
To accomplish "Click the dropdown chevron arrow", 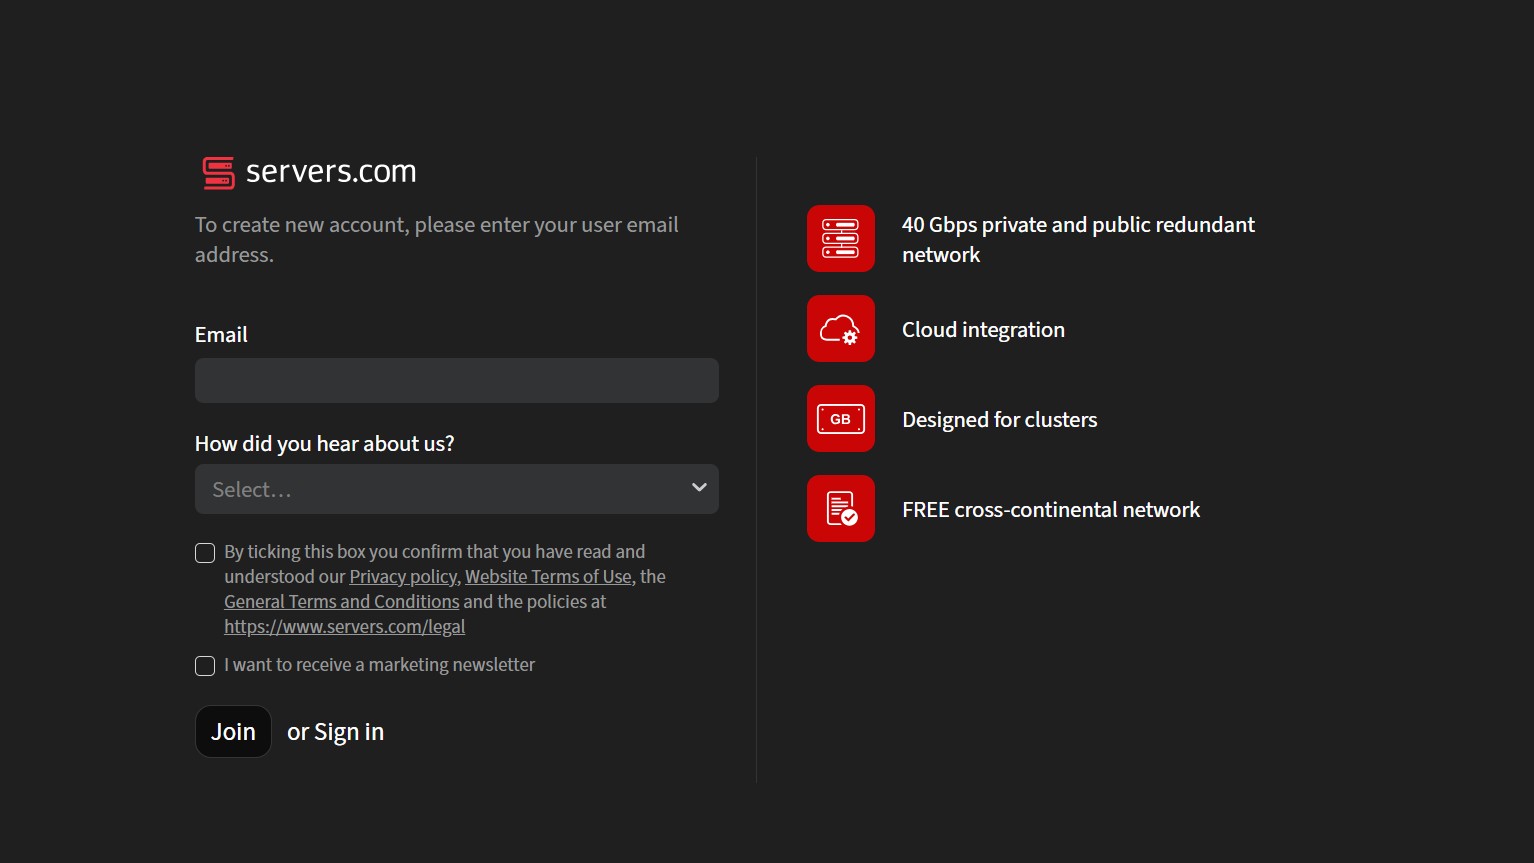I will pyautogui.click(x=699, y=487).
